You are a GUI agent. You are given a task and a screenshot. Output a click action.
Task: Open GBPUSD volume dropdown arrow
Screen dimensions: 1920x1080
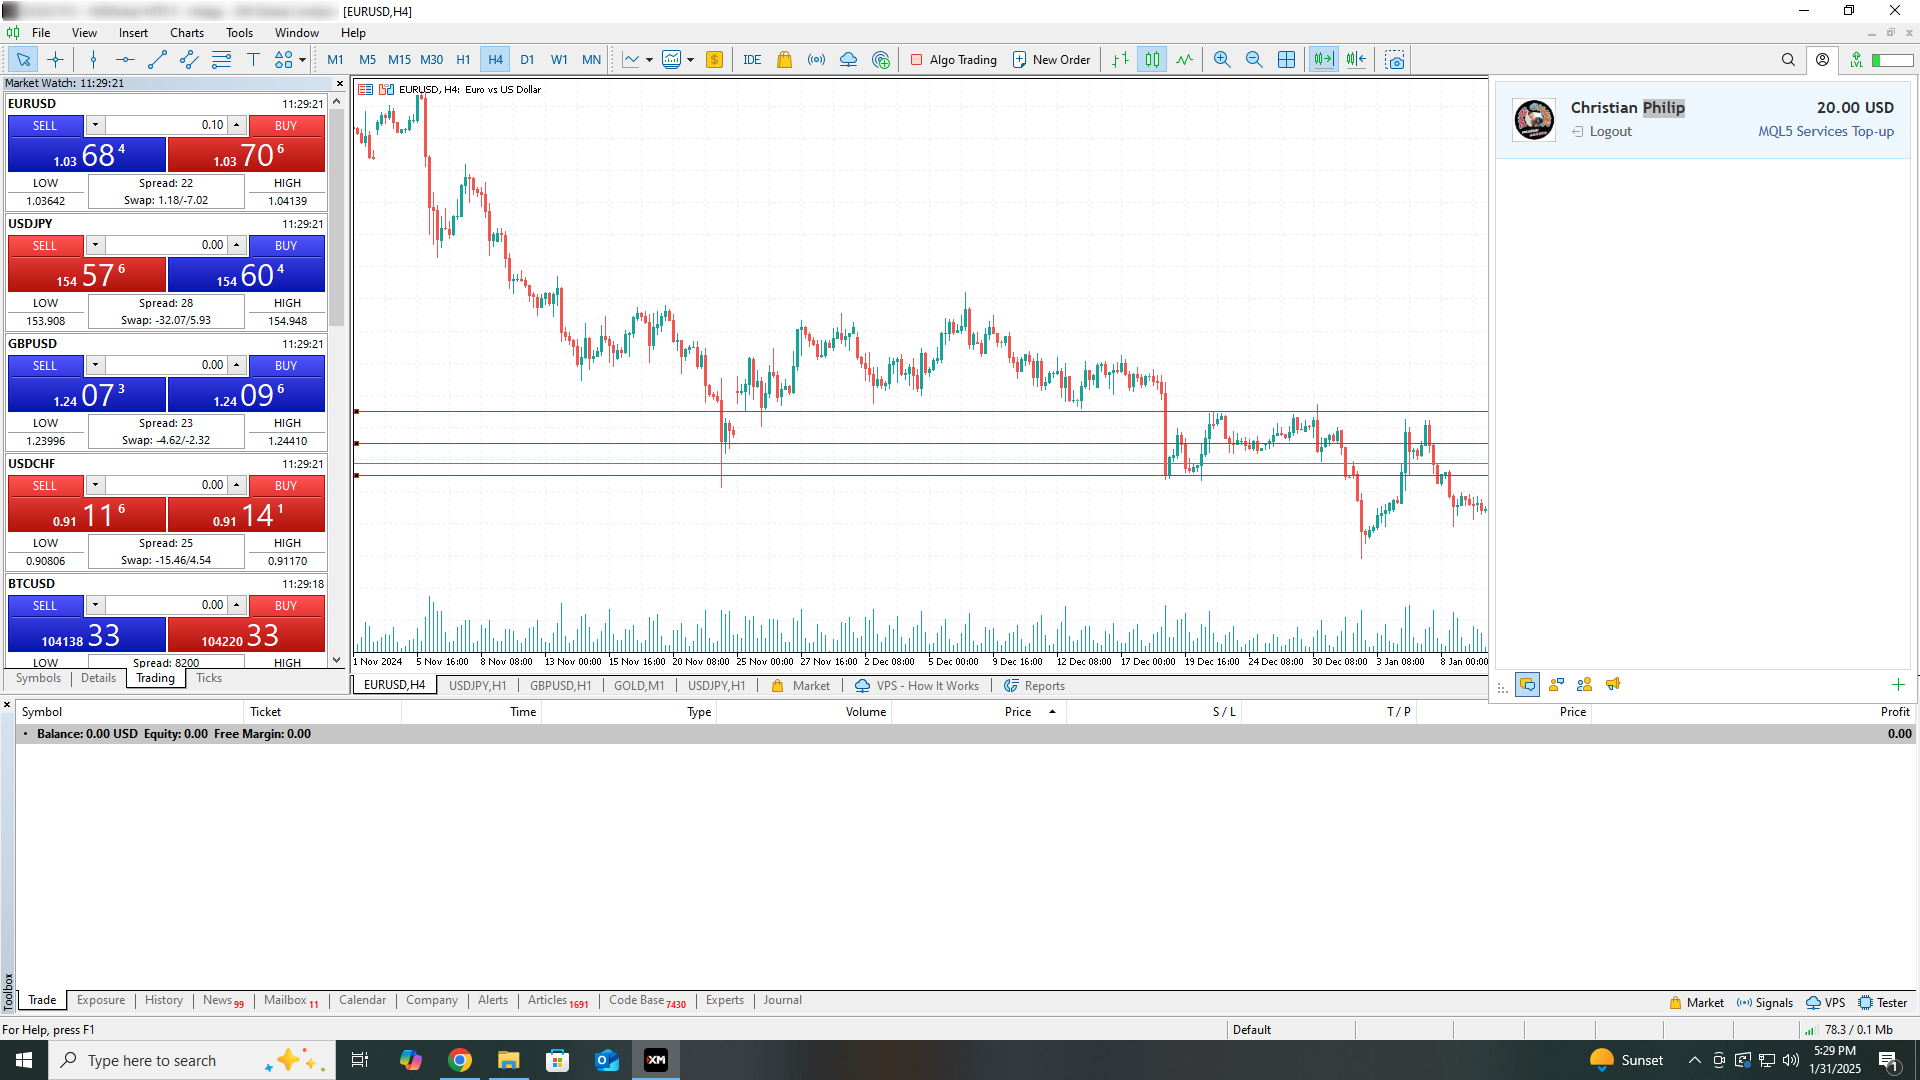tap(95, 365)
